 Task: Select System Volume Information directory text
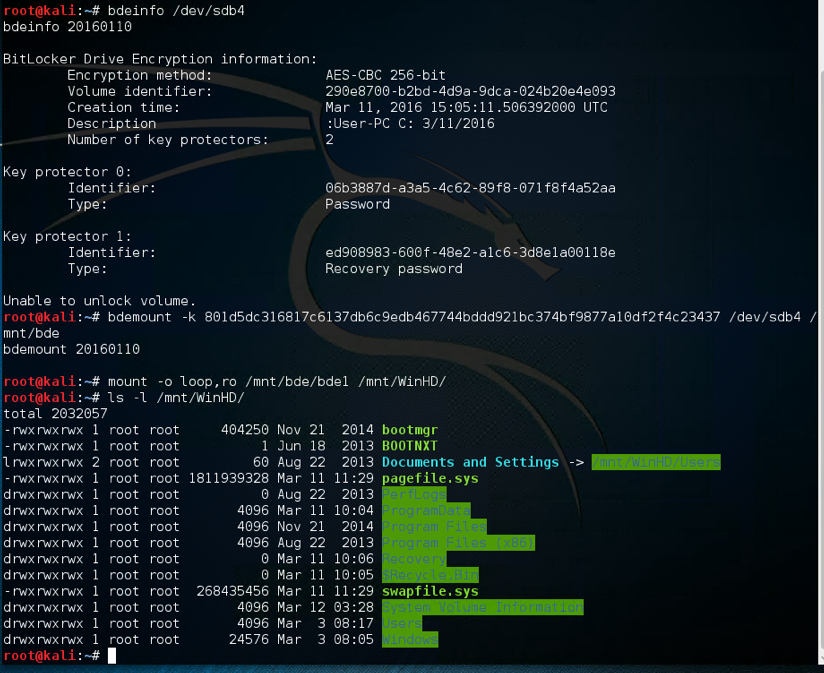[x=482, y=607]
